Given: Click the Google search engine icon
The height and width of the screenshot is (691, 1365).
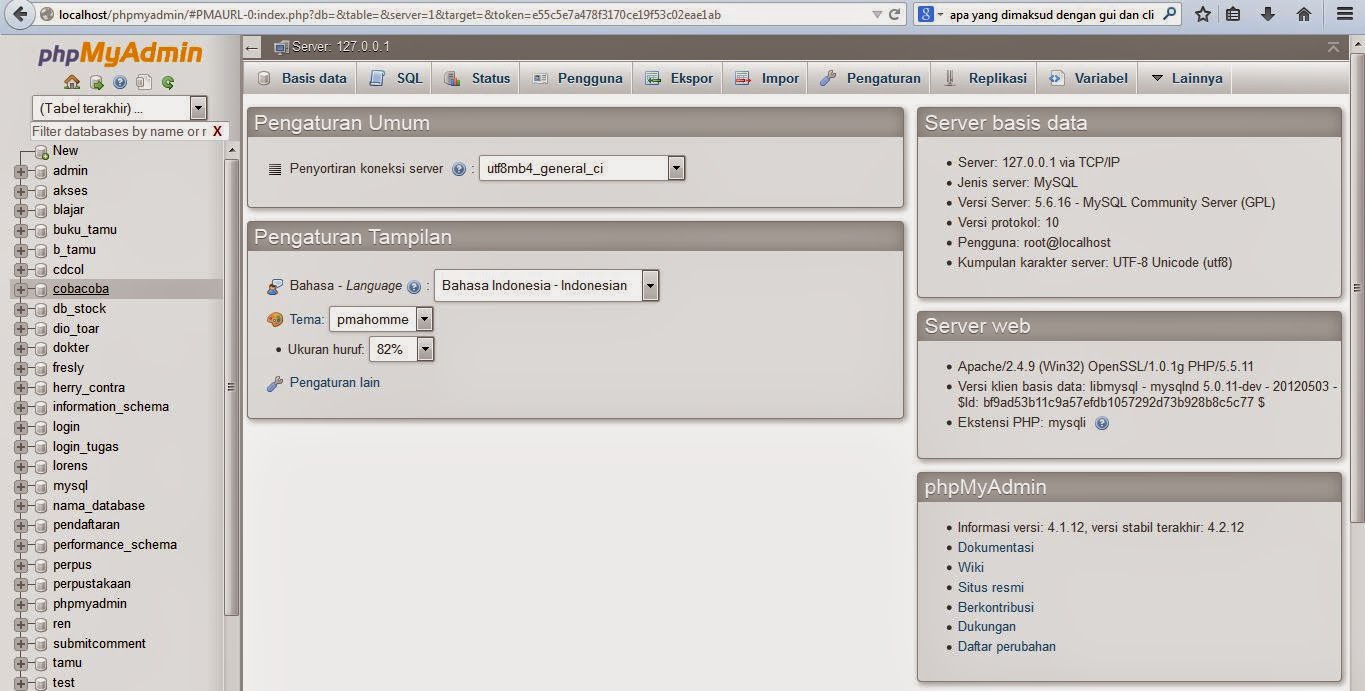Looking at the screenshot, I should coord(927,15).
